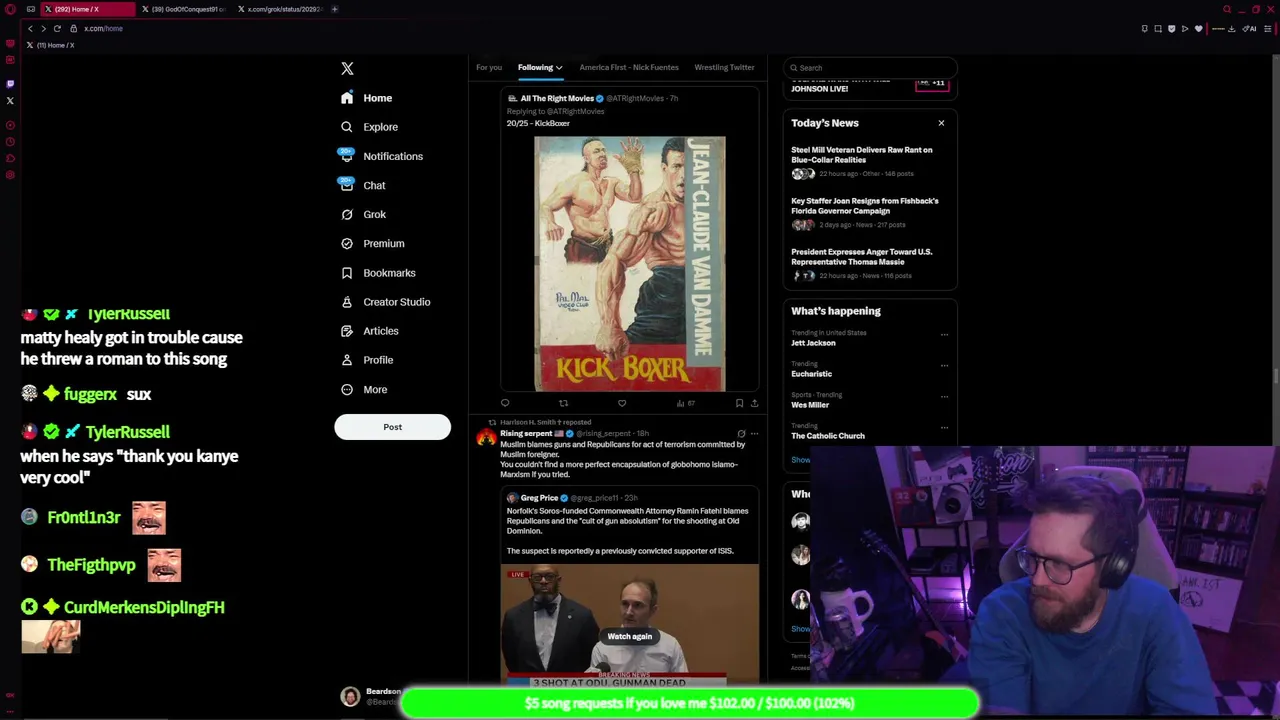This screenshot has height=720, width=1280.
Task: Go to Profile page
Action: 366,359
